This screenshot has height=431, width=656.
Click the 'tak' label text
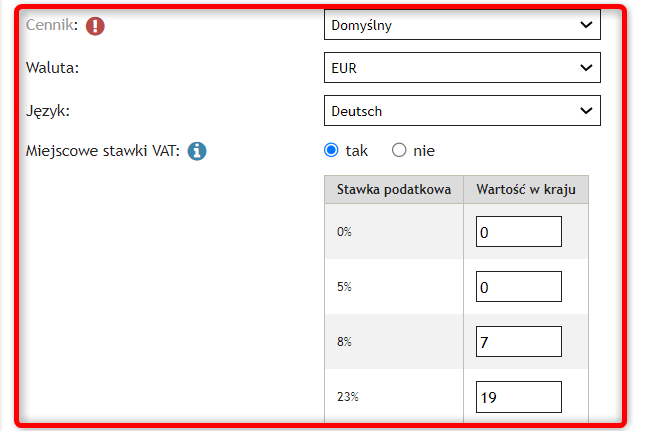coord(356,151)
